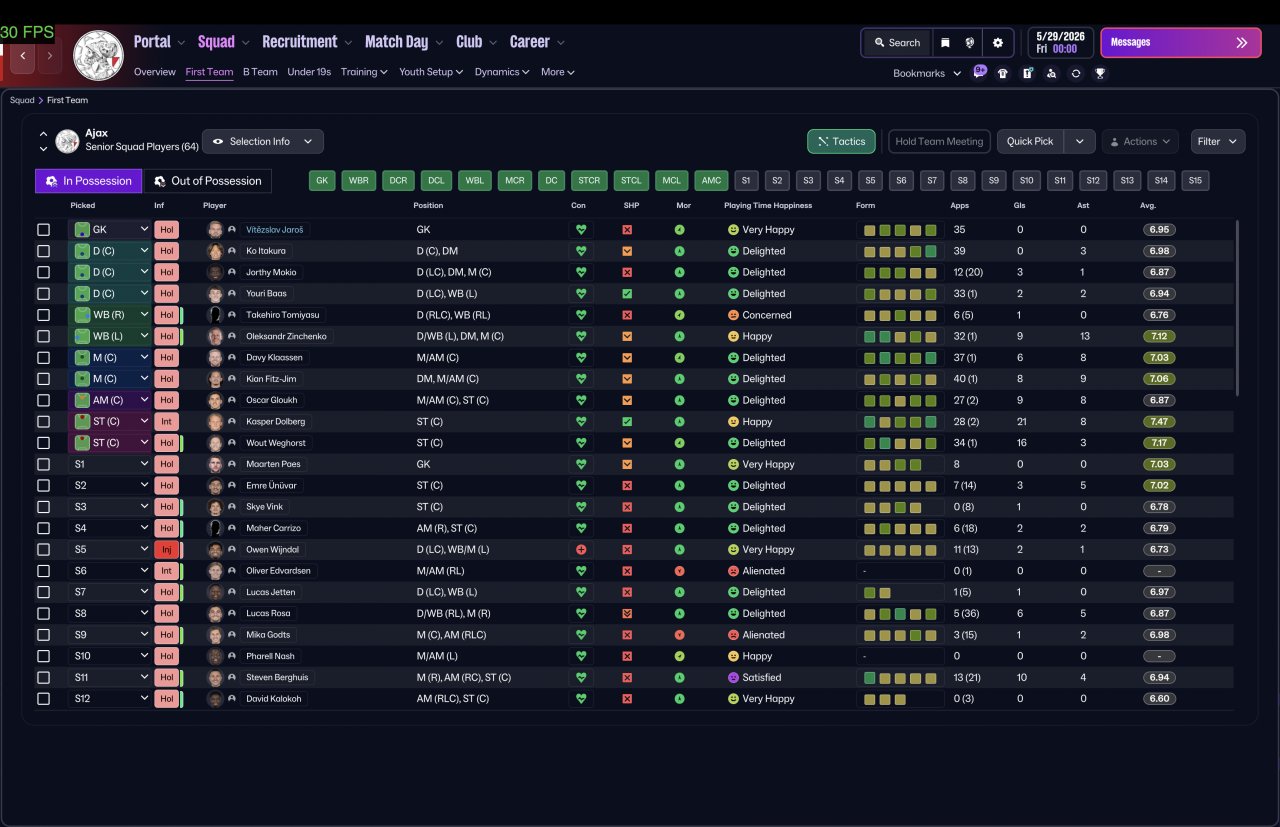
Task: Click the scouting person-search icon
Action: point(1051,73)
